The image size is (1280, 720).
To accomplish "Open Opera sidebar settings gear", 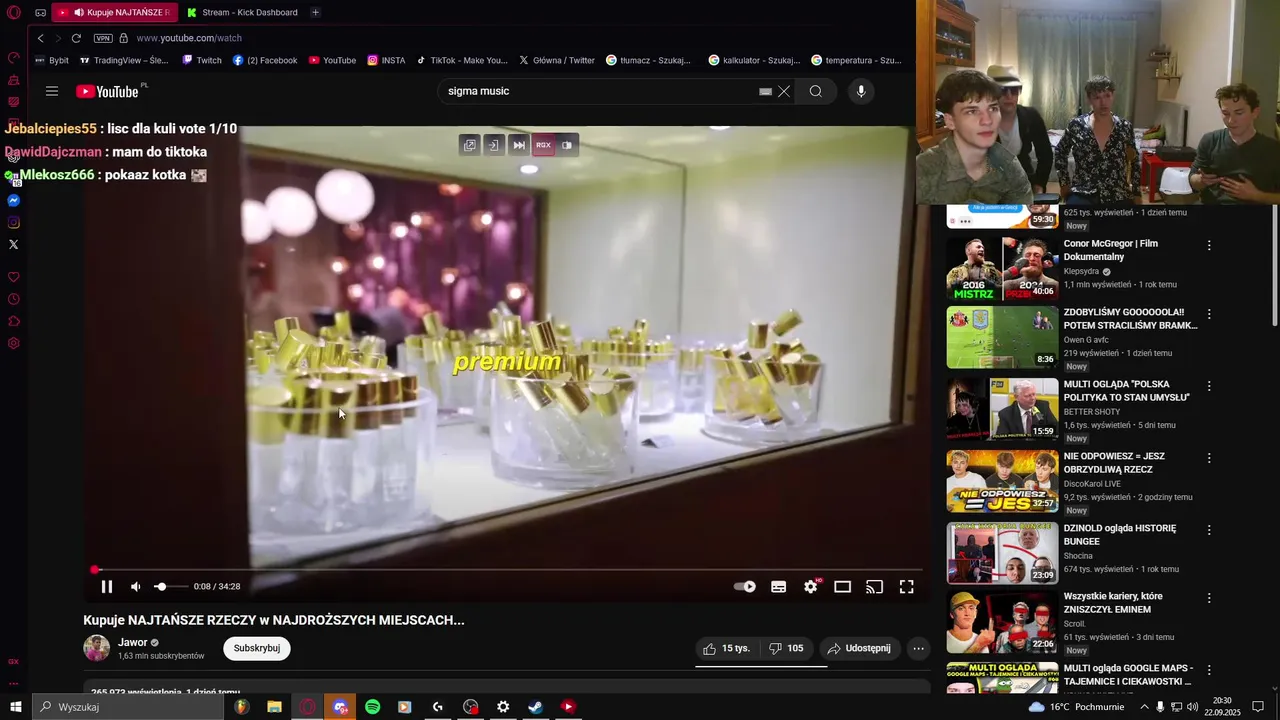I will tap(14, 343).
